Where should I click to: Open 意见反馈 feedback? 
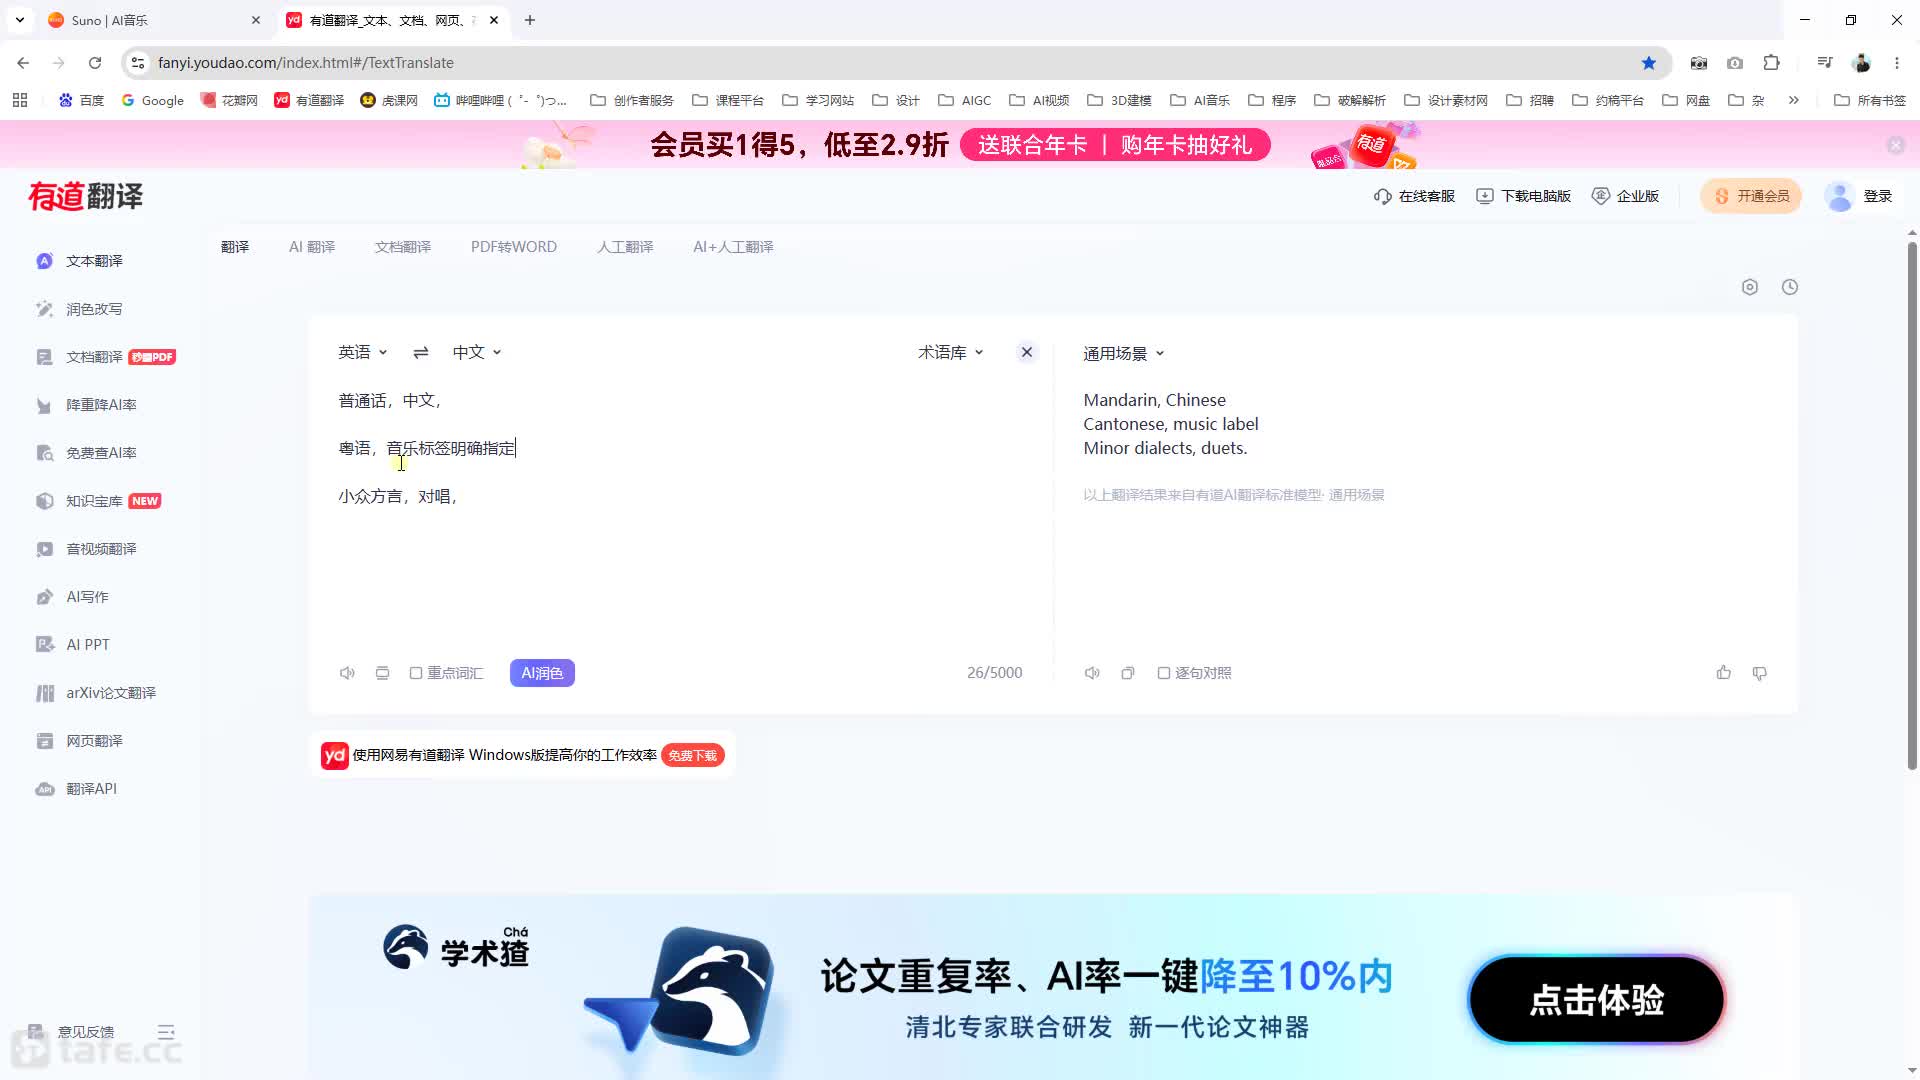(x=72, y=1032)
